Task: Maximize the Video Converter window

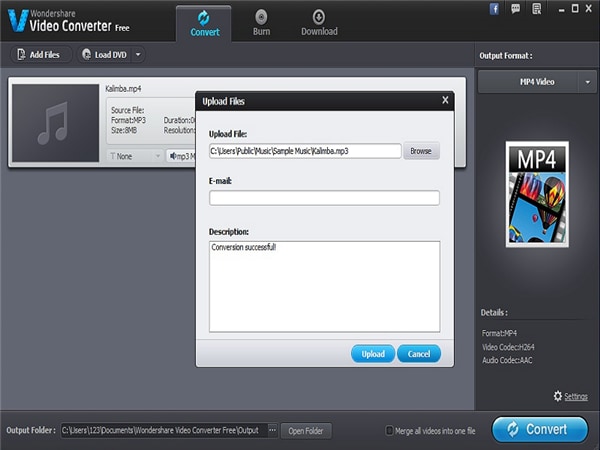Action: point(575,8)
